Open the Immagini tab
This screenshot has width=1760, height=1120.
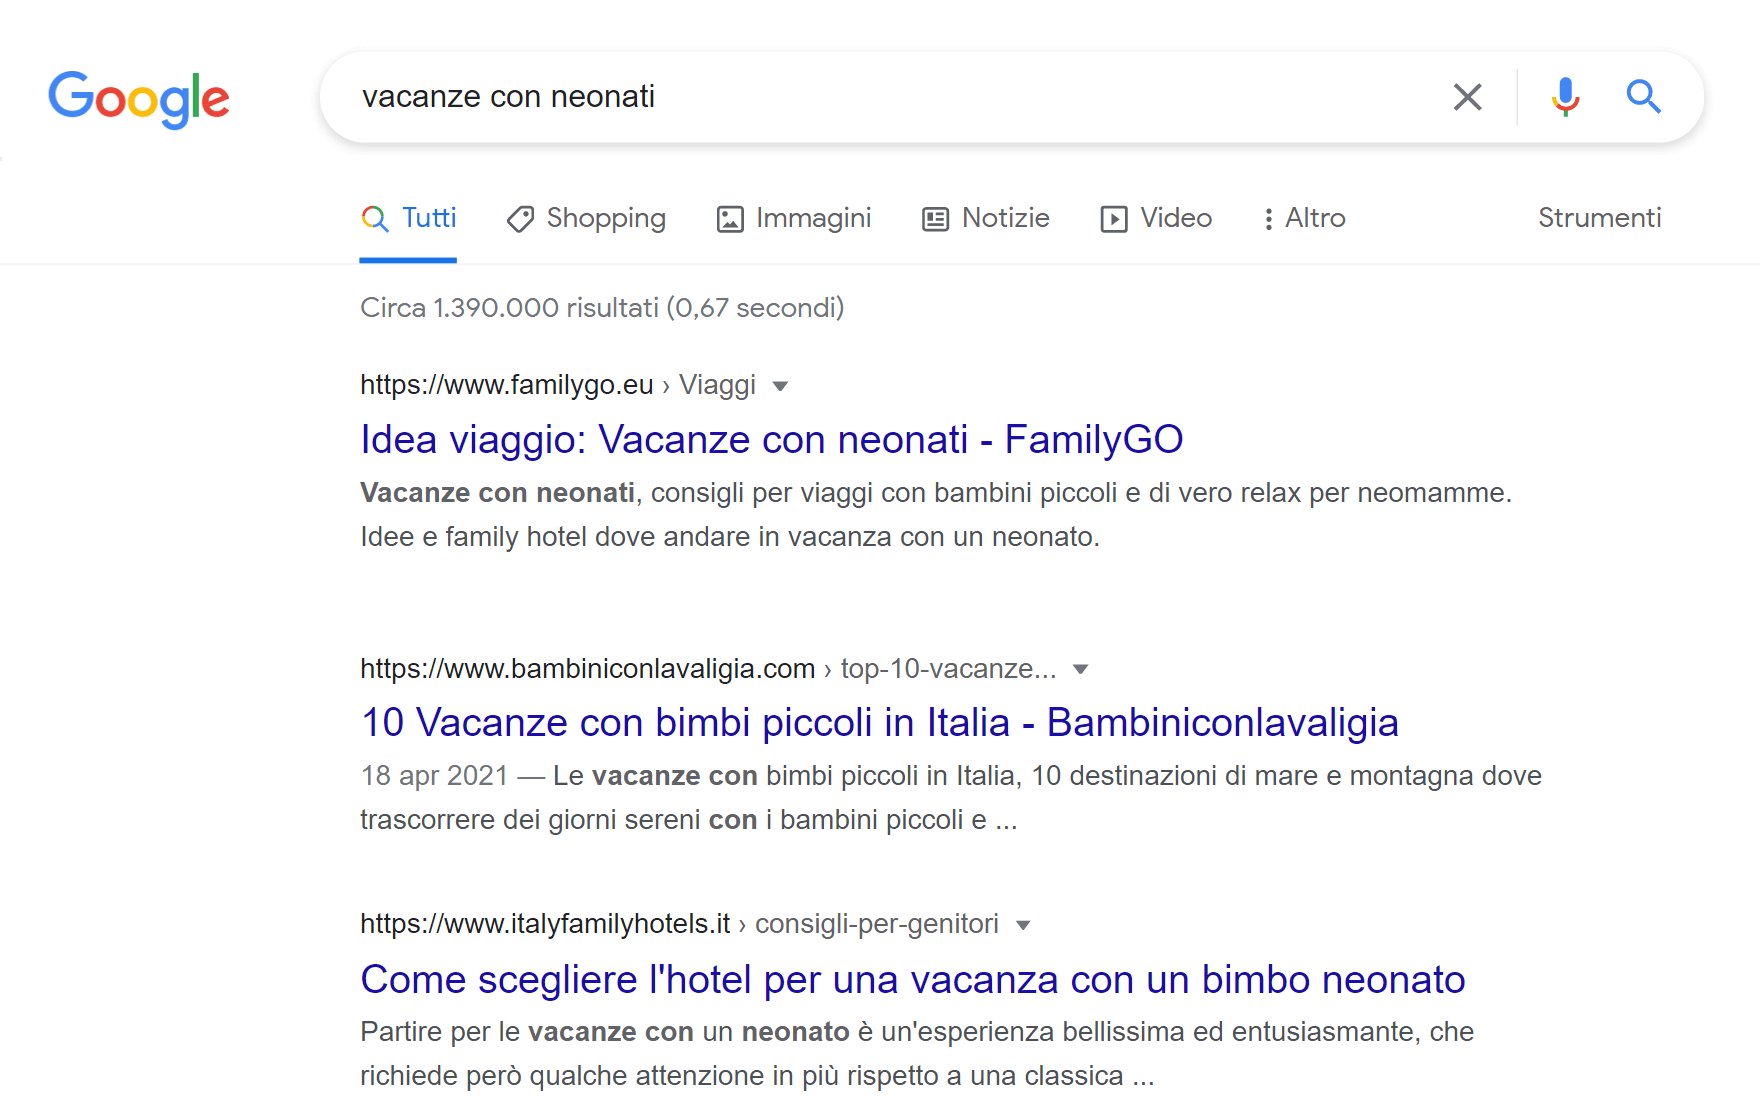794,218
